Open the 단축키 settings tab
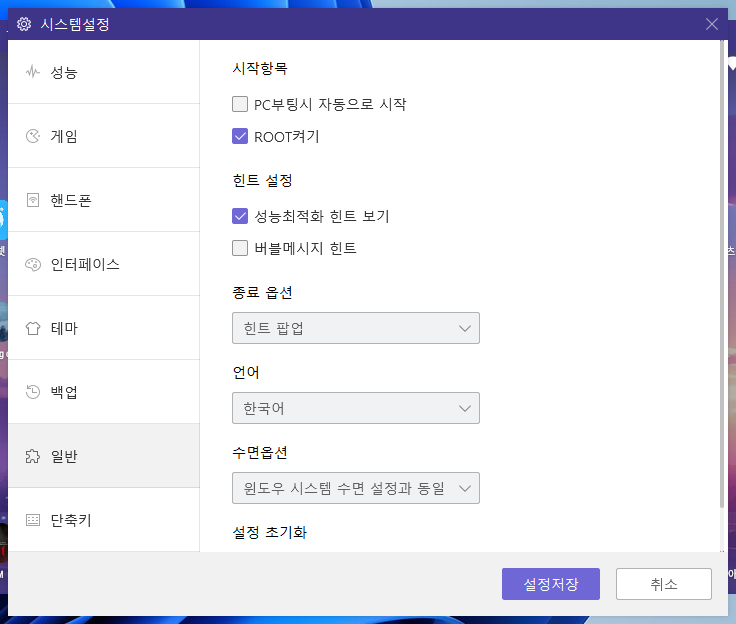736x624 pixels. [x=104, y=520]
